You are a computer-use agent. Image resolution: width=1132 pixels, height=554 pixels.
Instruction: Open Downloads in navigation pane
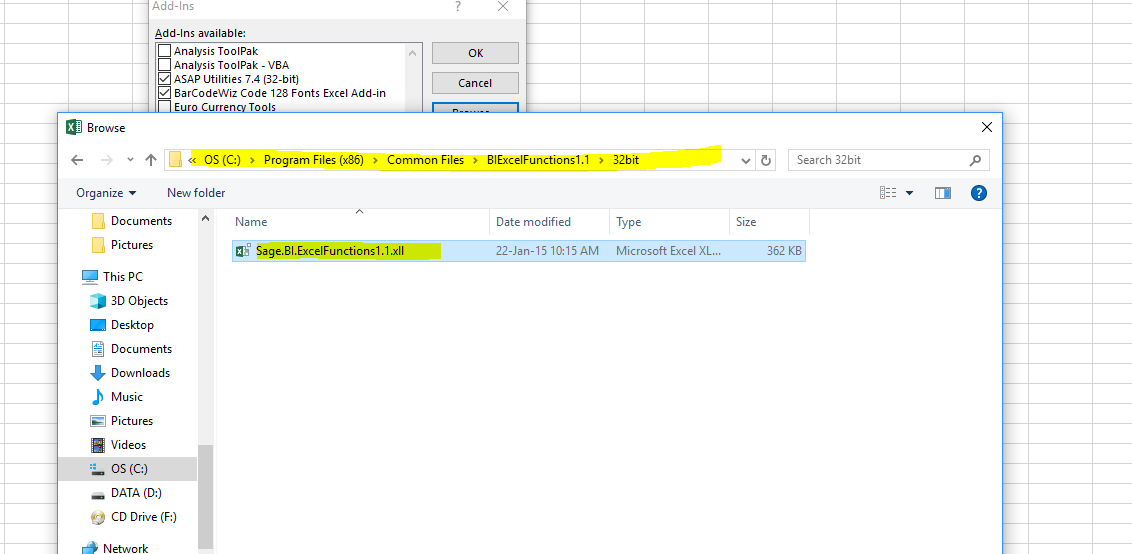[x=131, y=373]
